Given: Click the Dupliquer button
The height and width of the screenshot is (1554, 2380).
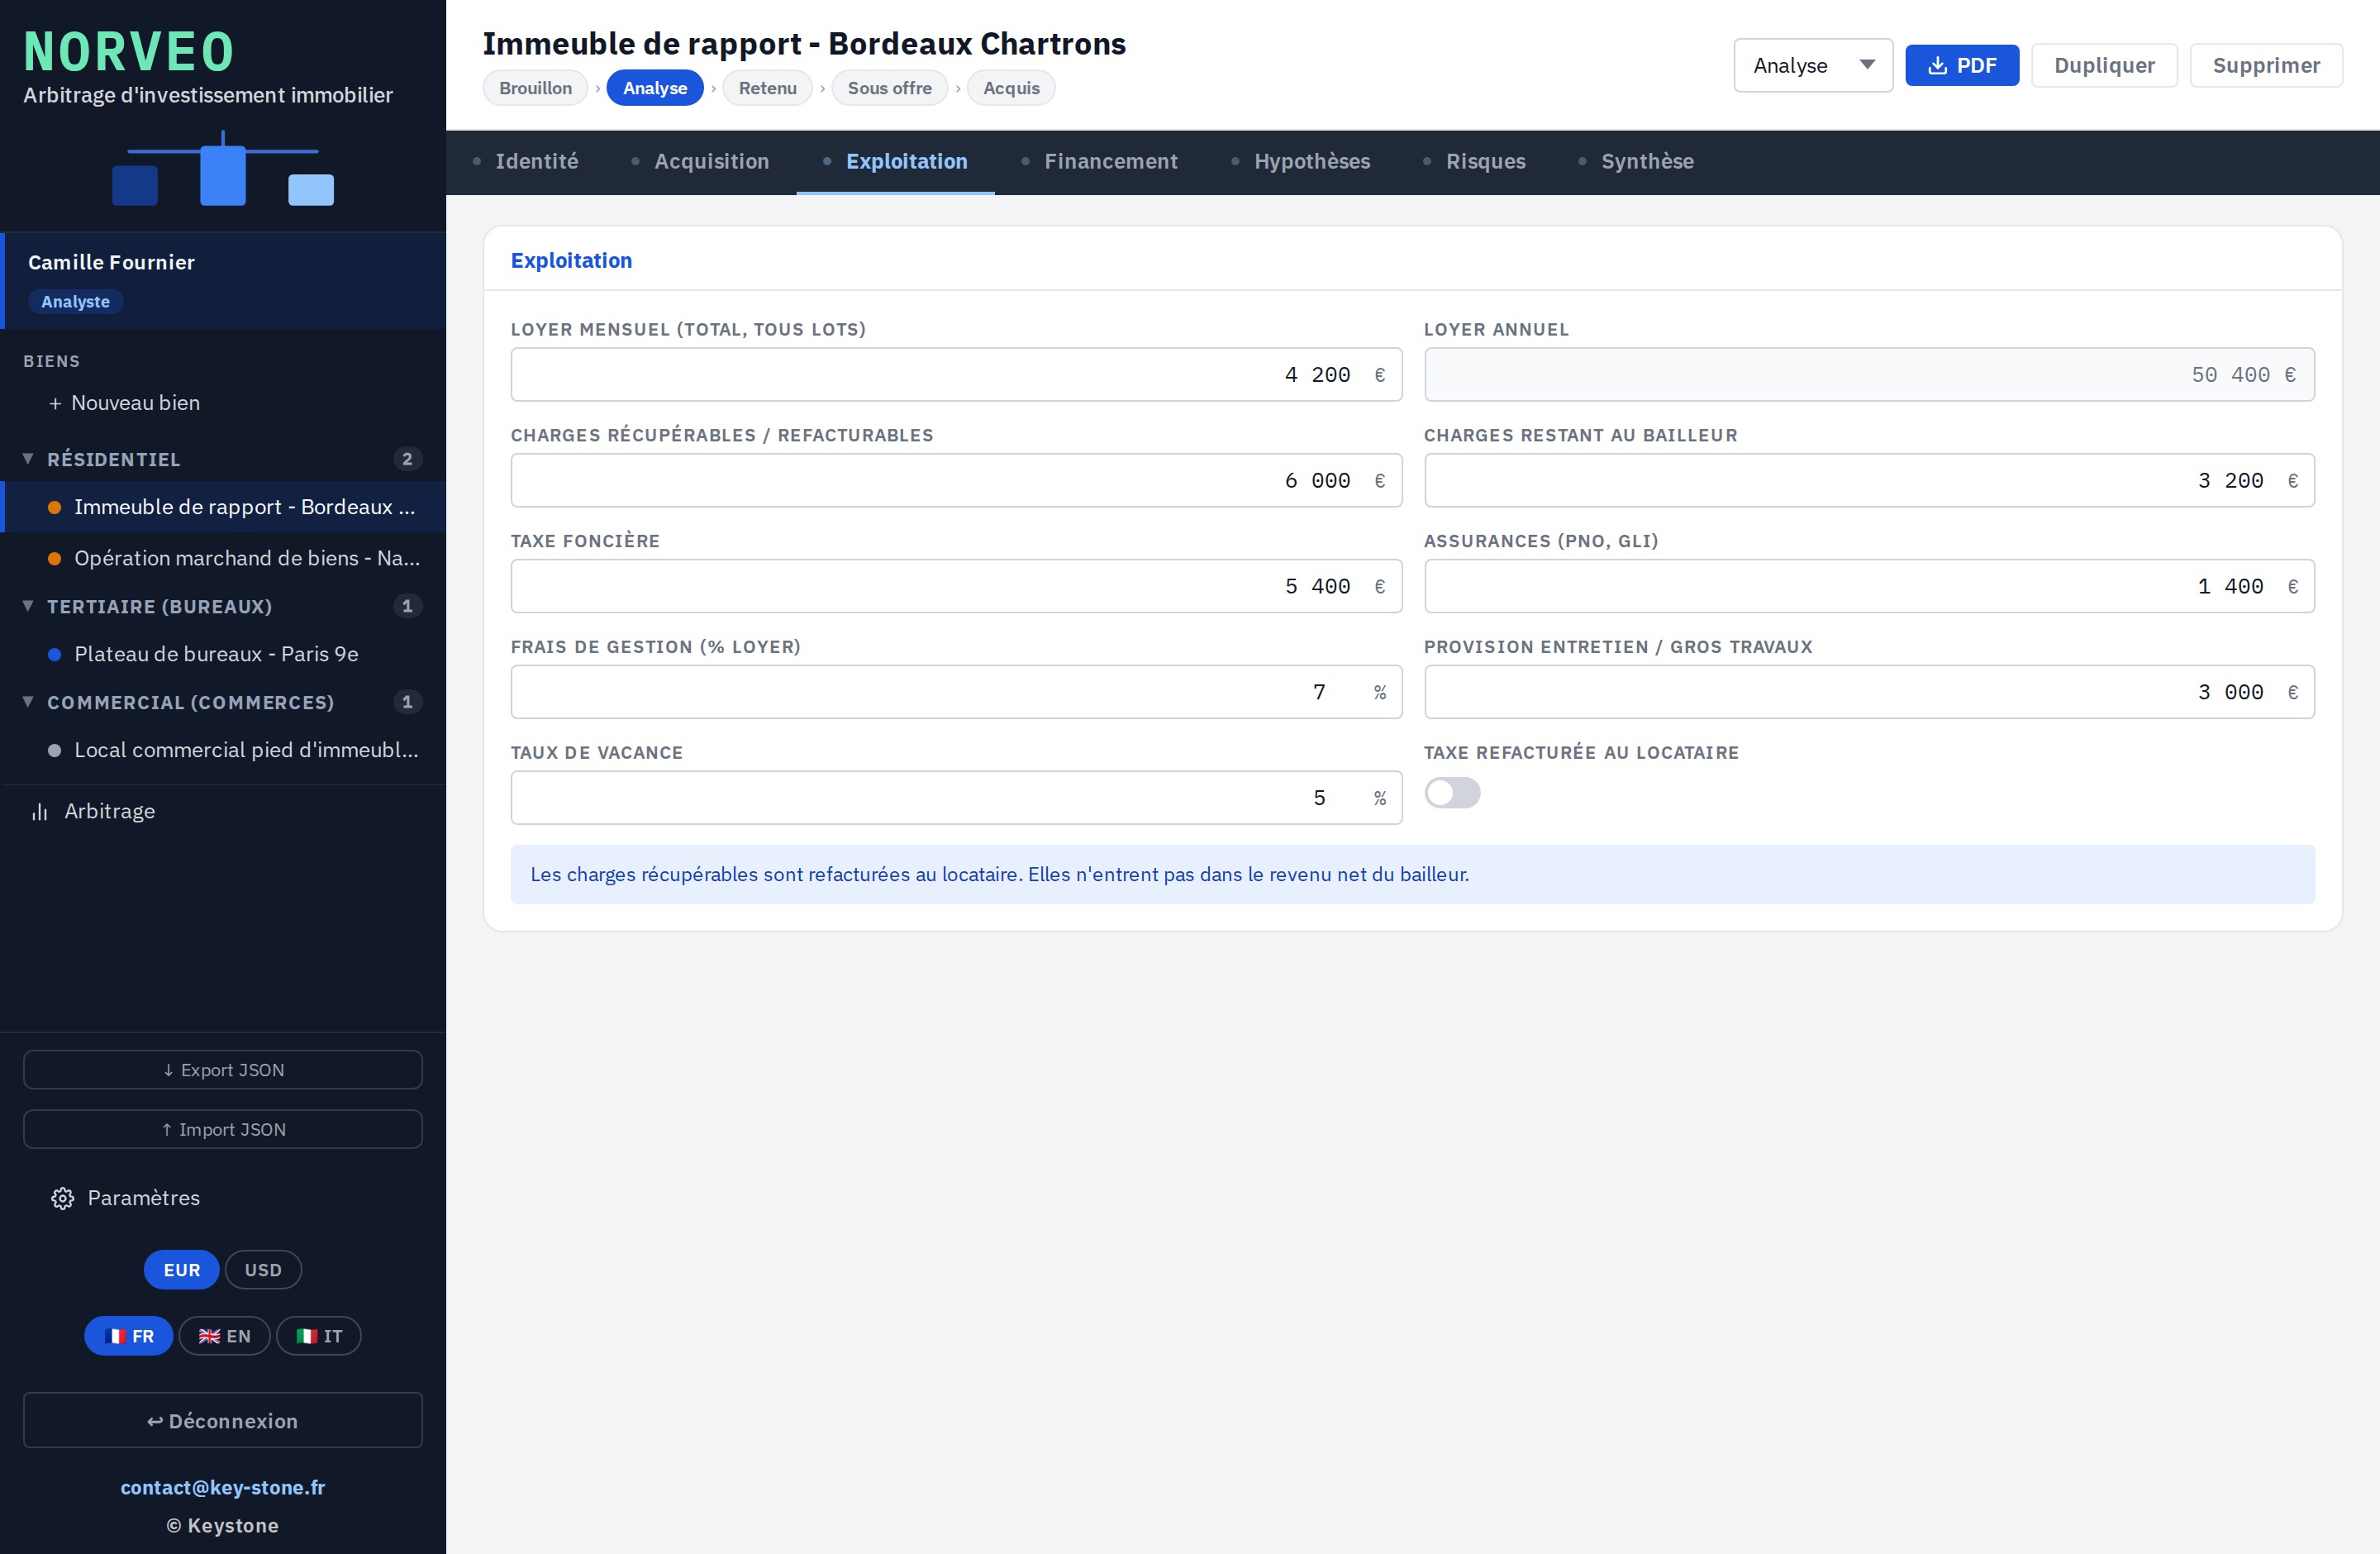Looking at the screenshot, I should [2104, 65].
